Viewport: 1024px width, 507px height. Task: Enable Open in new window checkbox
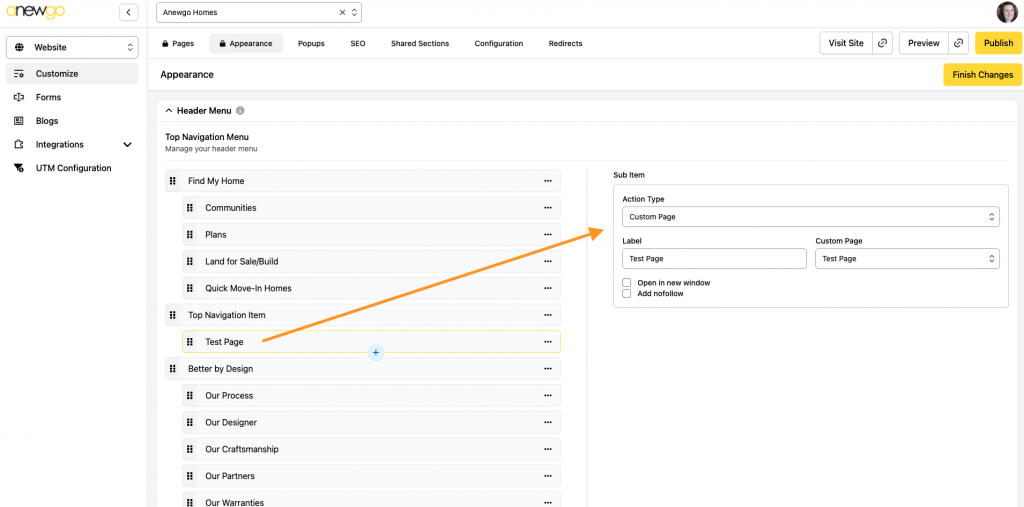(x=627, y=283)
